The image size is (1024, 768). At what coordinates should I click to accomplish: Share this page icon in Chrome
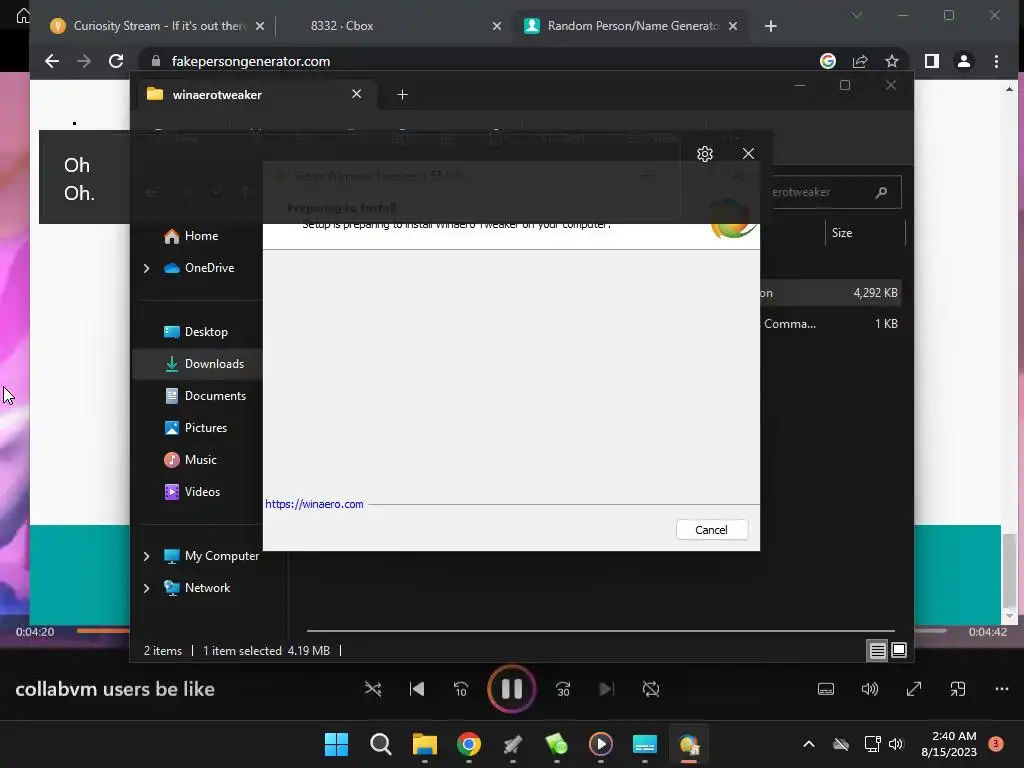[x=860, y=61]
